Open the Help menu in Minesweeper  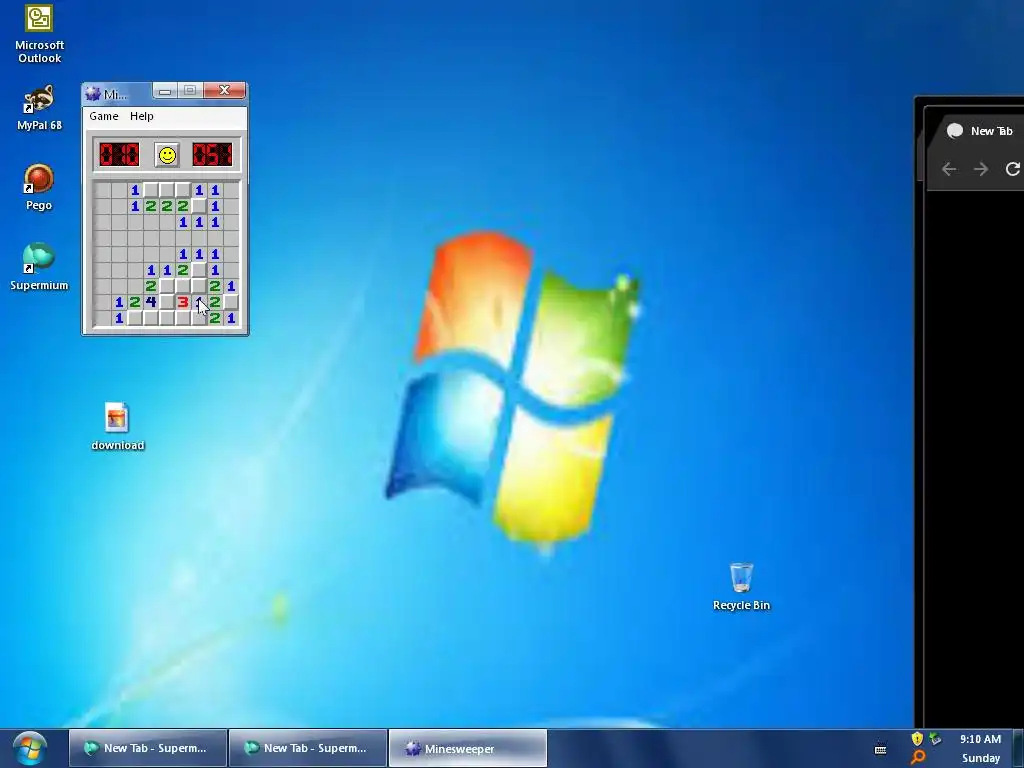pyautogui.click(x=142, y=116)
